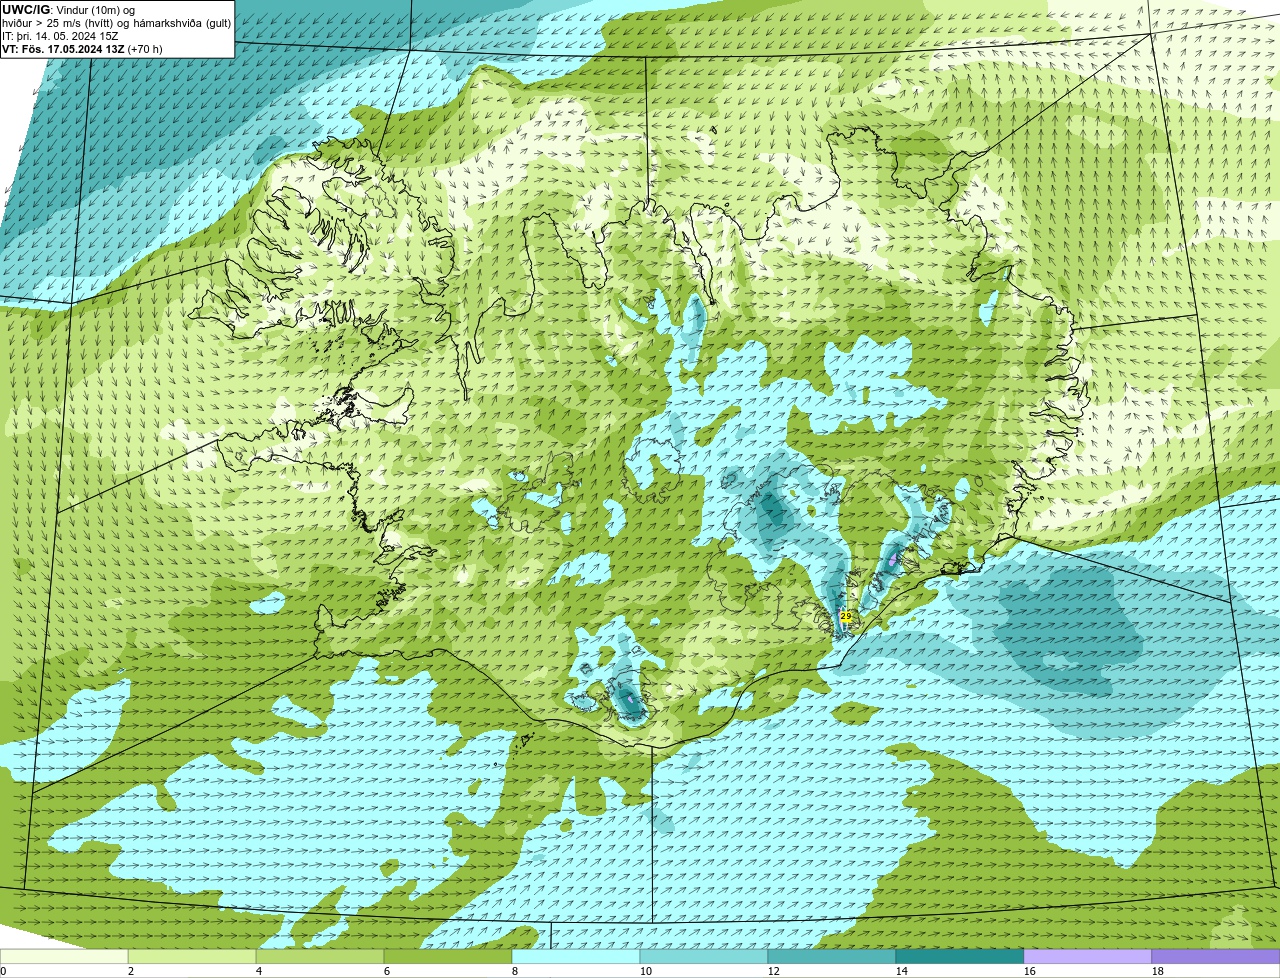The width and height of the screenshot is (1280, 978).
Task: Select the 6–8 m/s olive green legend swatch
Action: [x=448, y=956]
